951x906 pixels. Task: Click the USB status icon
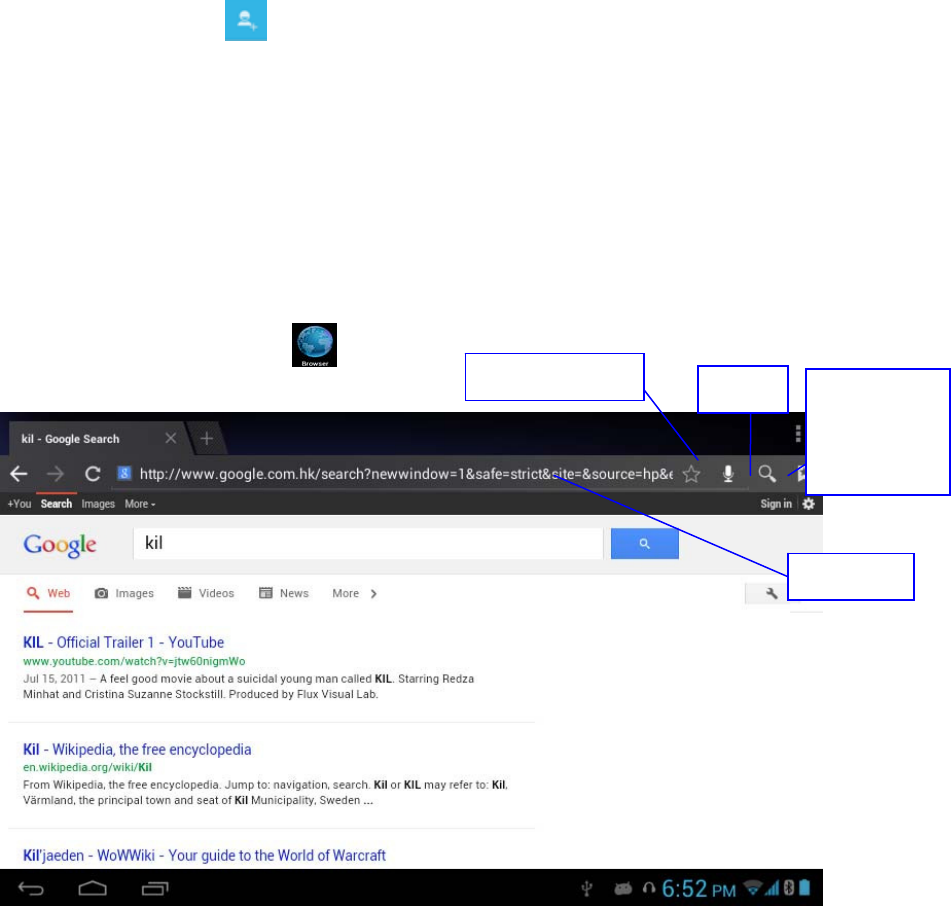(586, 889)
